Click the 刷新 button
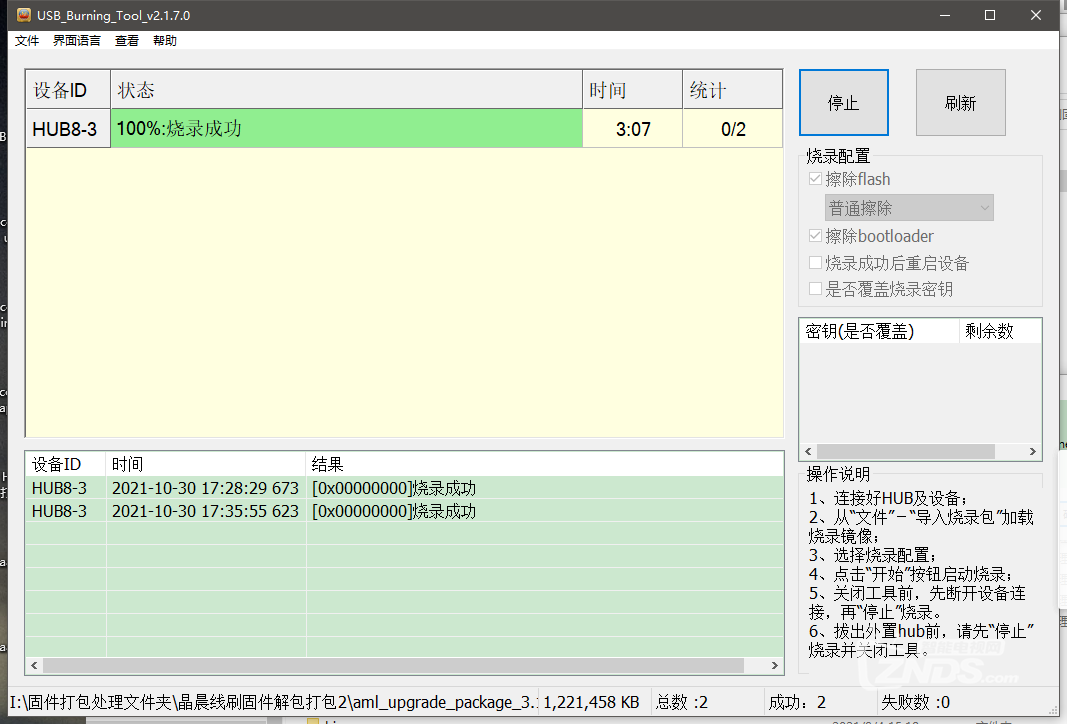Screen dimensions: 1067x724 [x=960, y=103]
